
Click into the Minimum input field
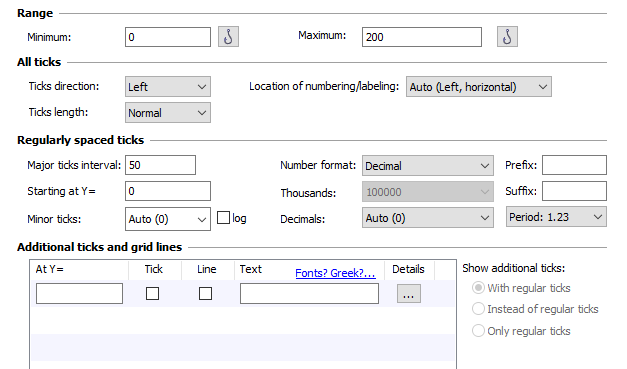coord(168,37)
